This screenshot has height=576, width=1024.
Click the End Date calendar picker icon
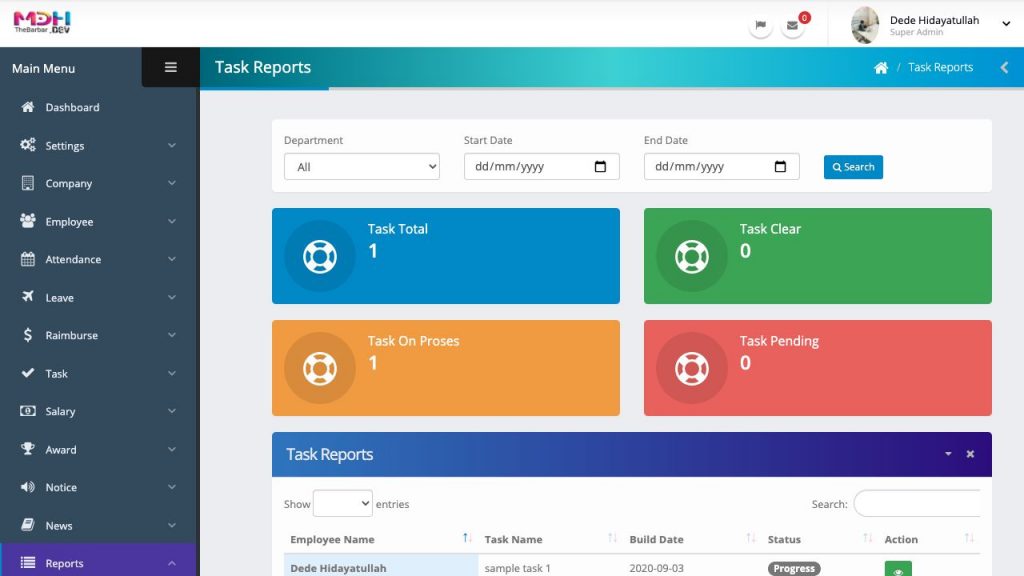(780, 167)
